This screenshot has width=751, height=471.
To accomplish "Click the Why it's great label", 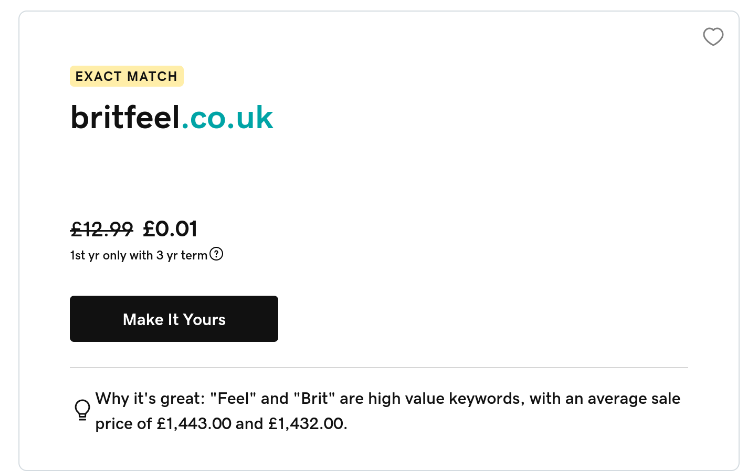I will pos(150,399).
